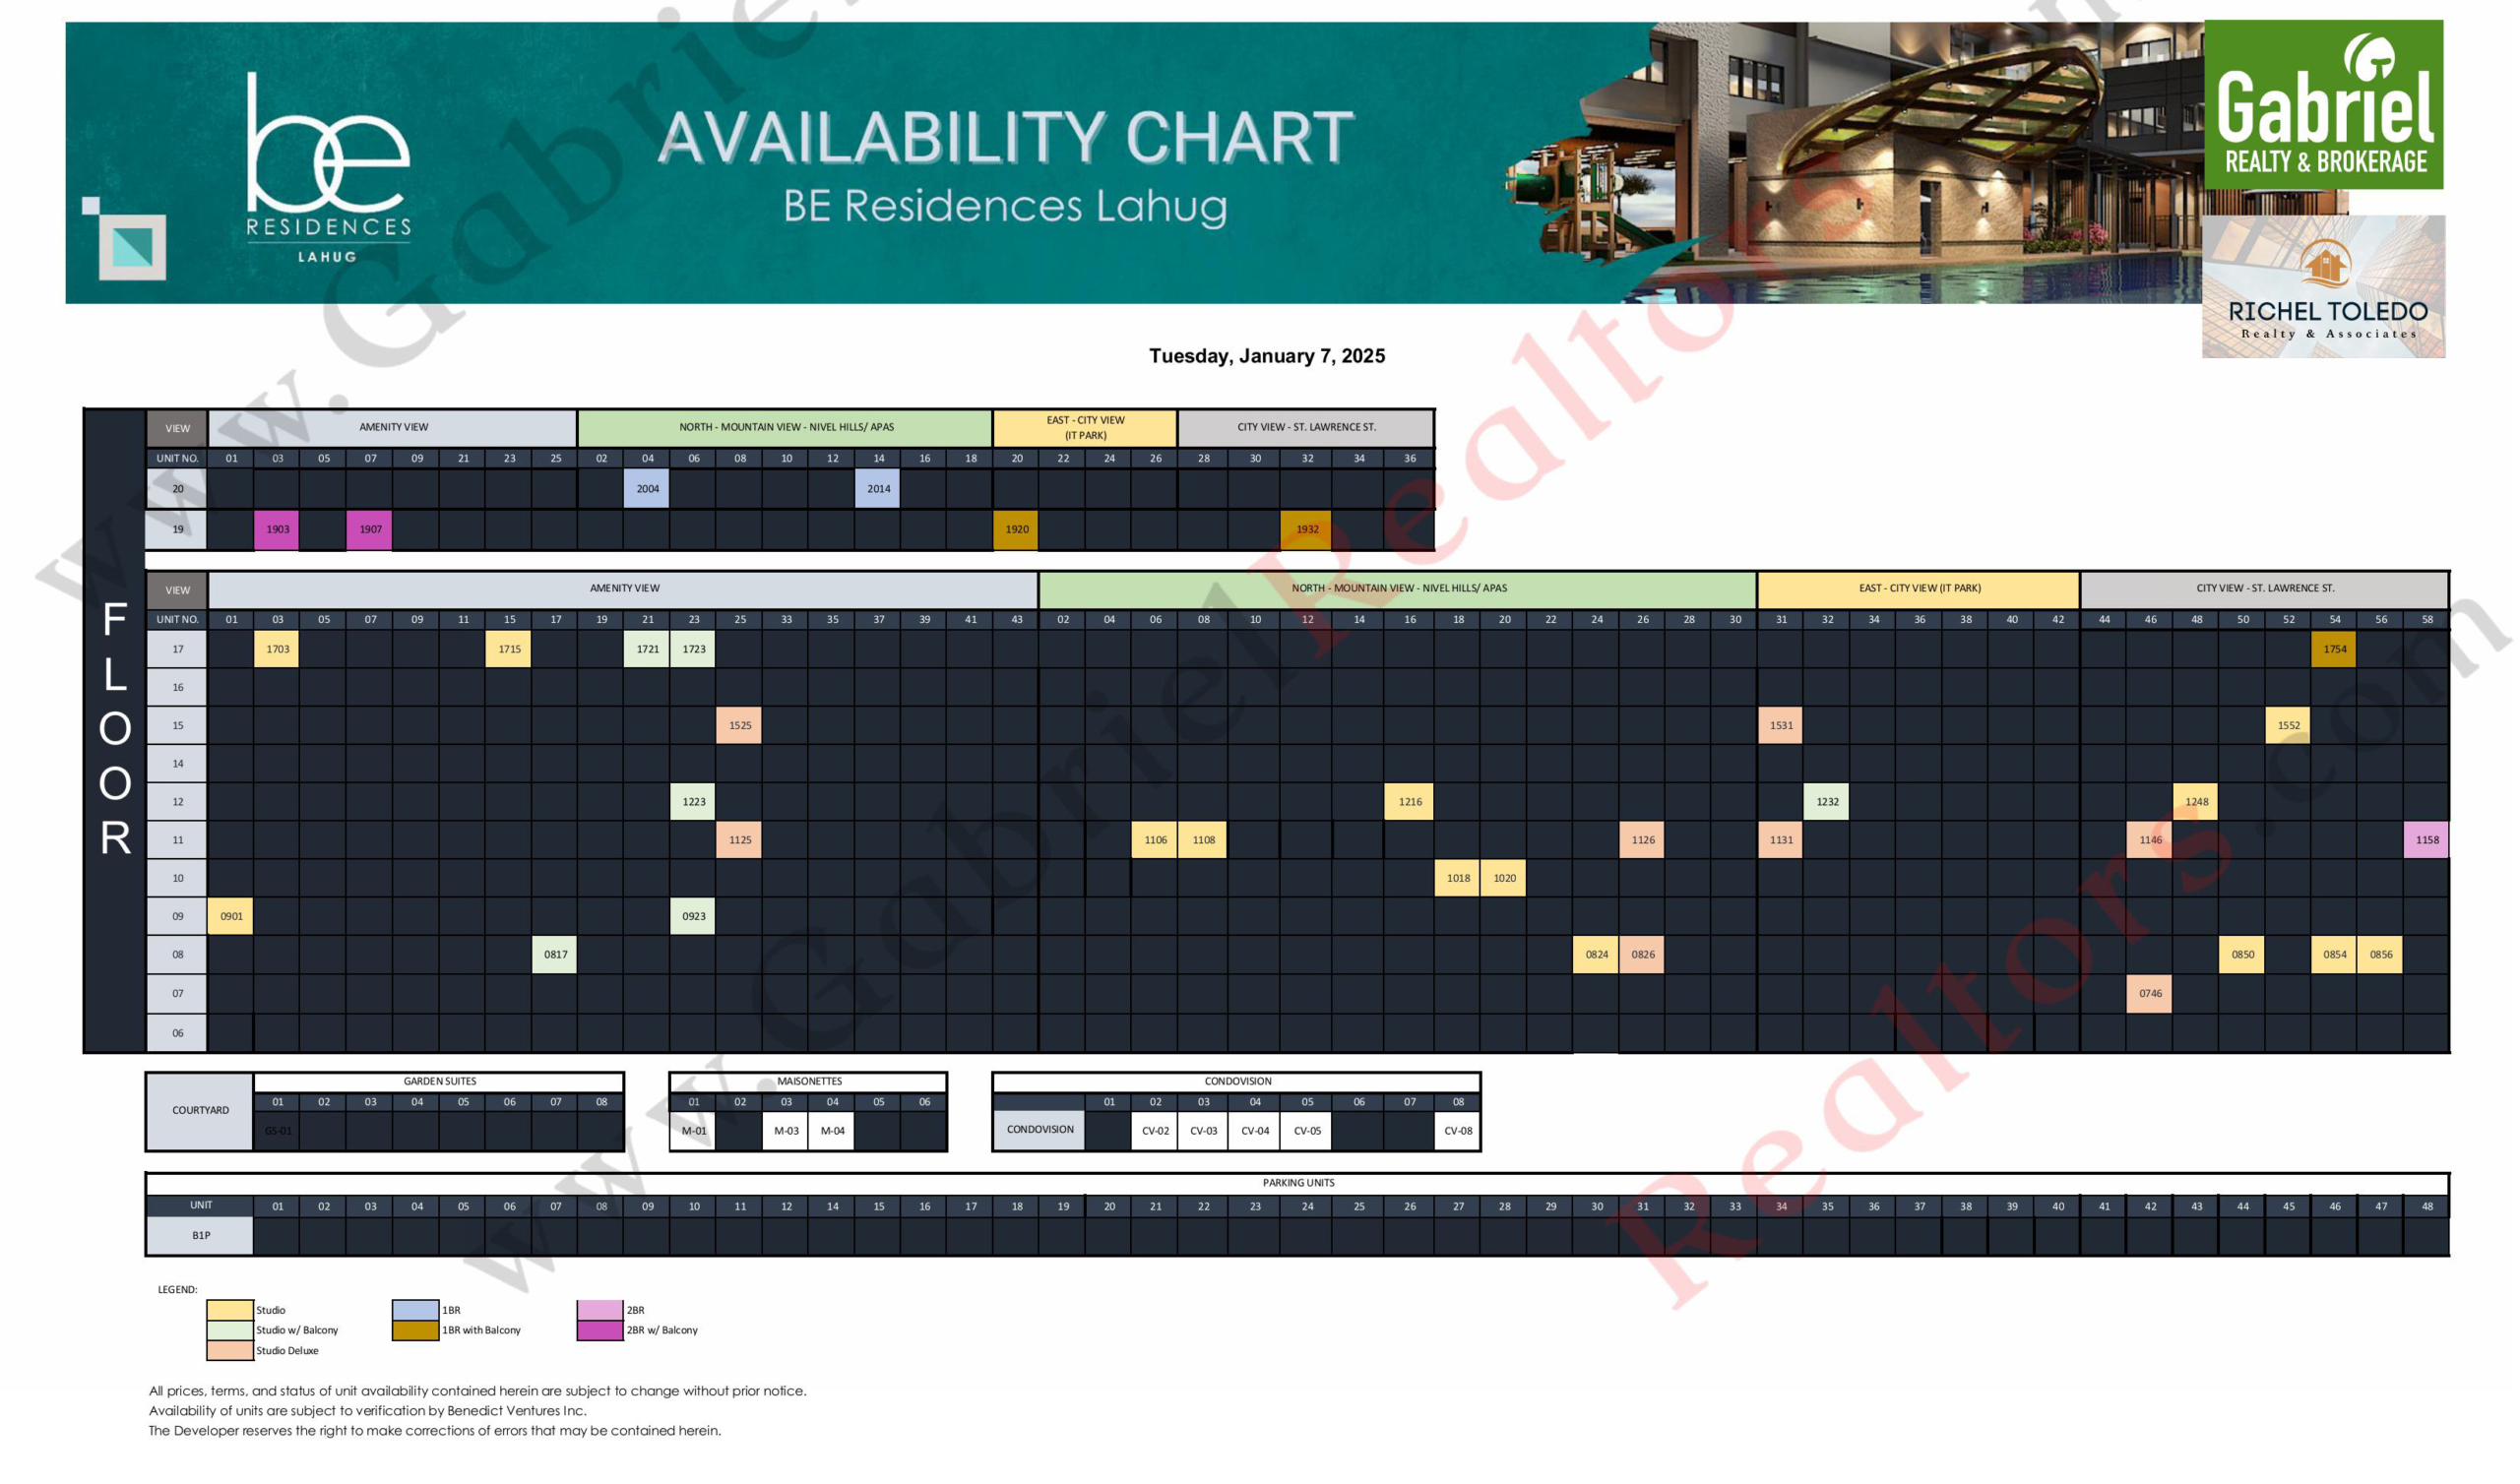This screenshot has width=2520, height=1484.
Task: Click available unit 0854
Action: click(2334, 954)
